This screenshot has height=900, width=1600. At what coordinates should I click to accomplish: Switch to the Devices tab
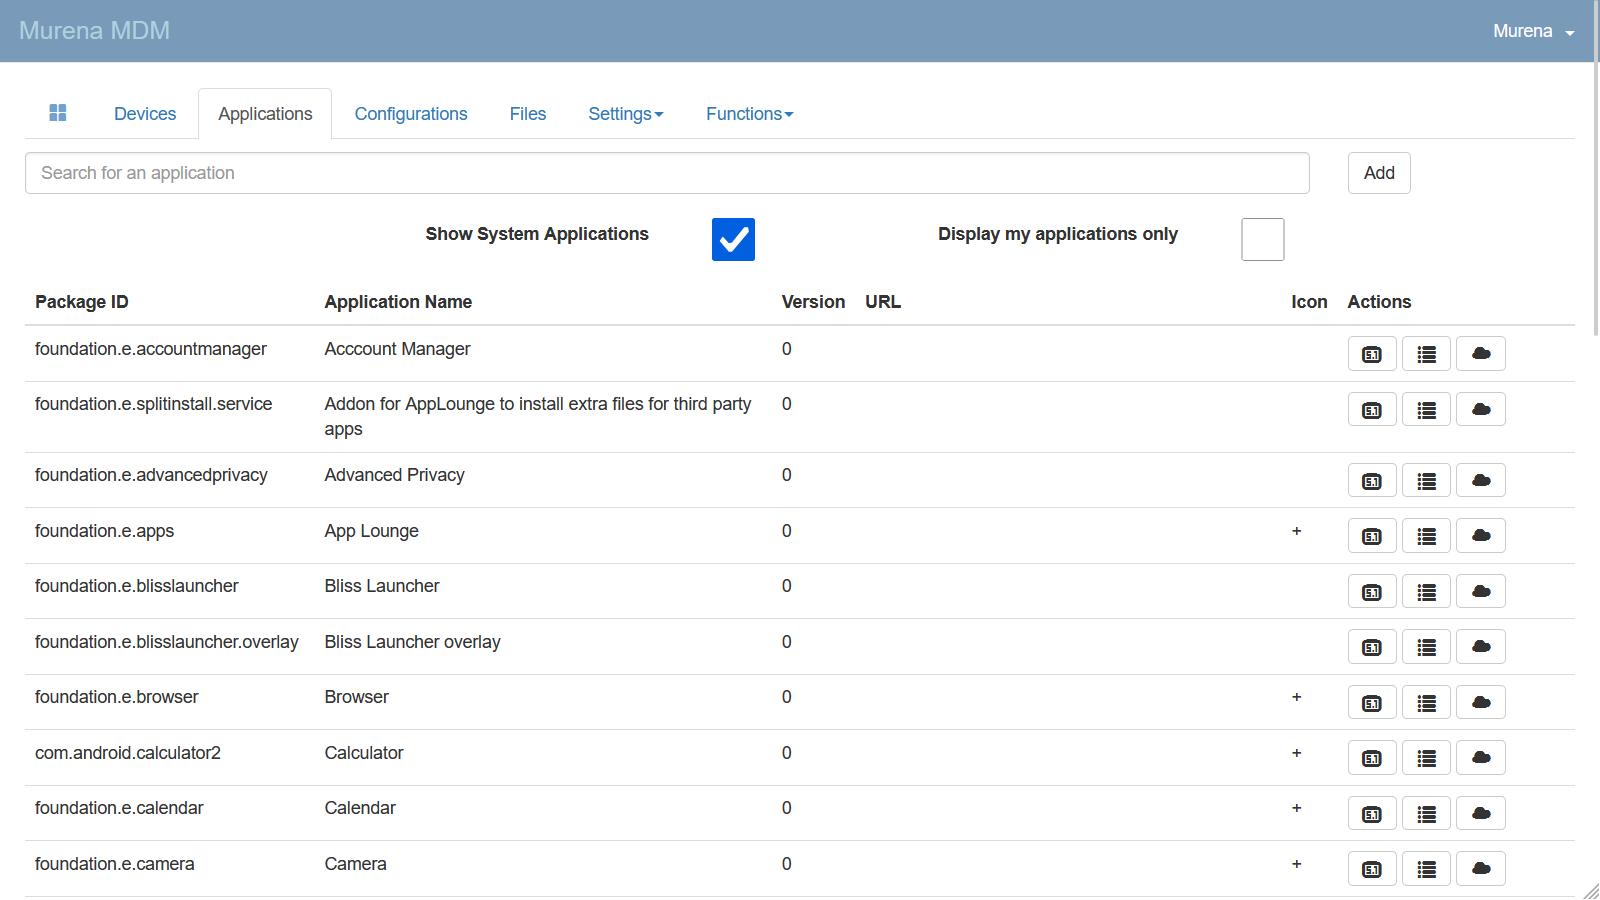pyautogui.click(x=145, y=114)
